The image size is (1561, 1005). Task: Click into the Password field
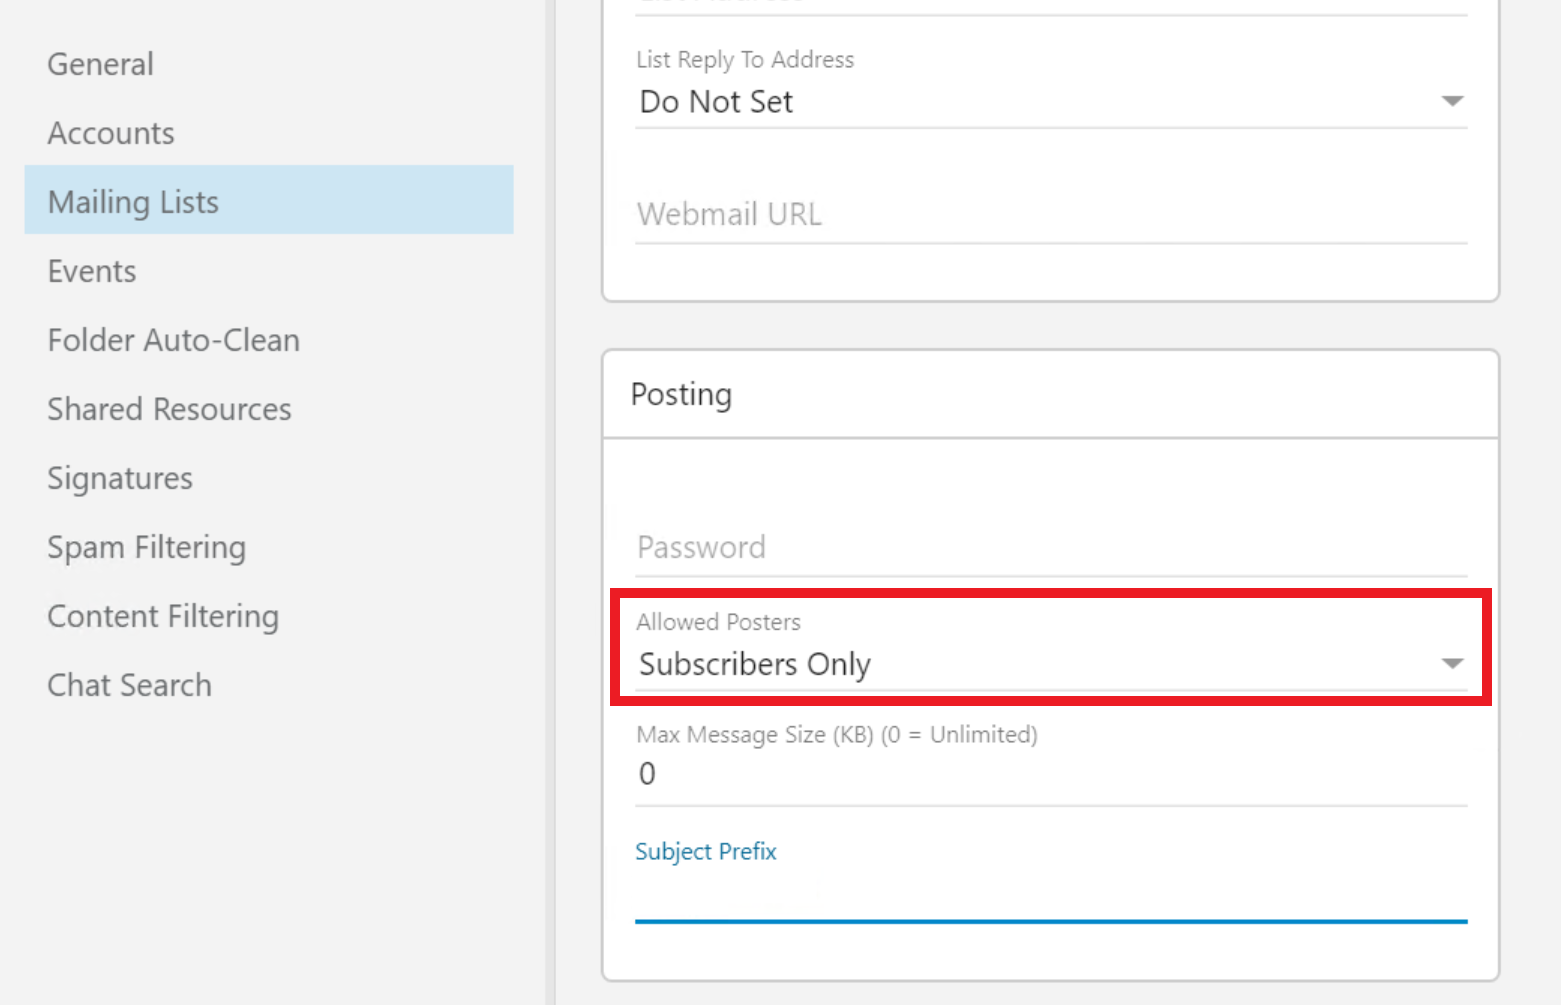click(x=1050, y=547)
